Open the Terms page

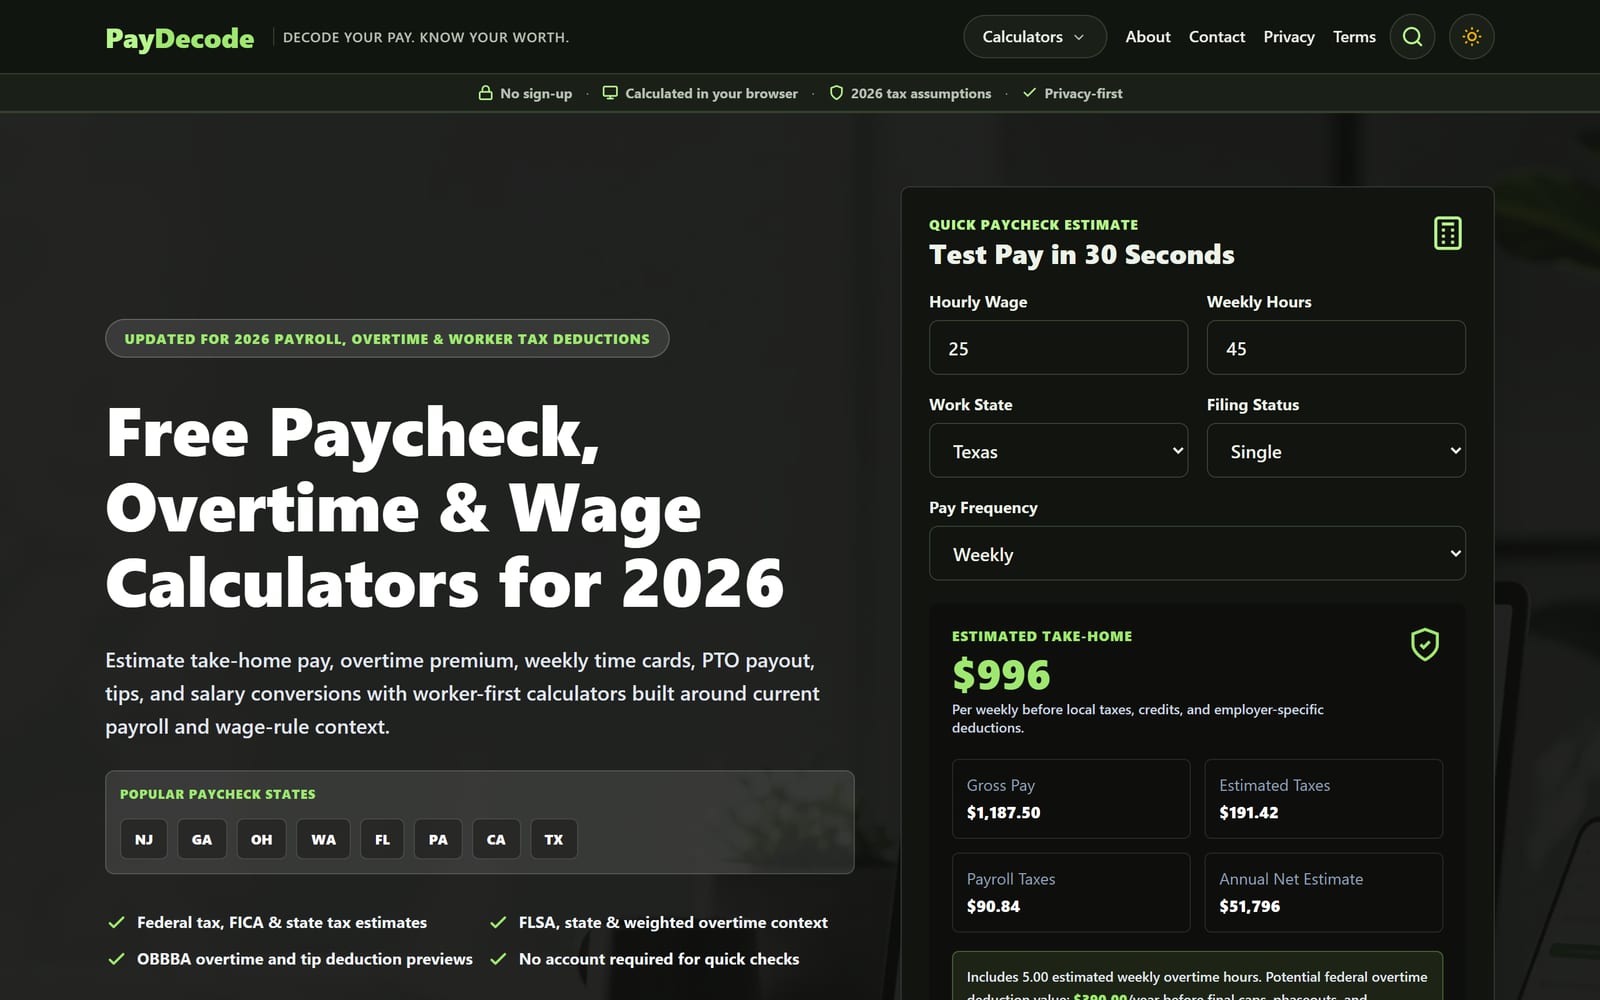(1354, 37)
